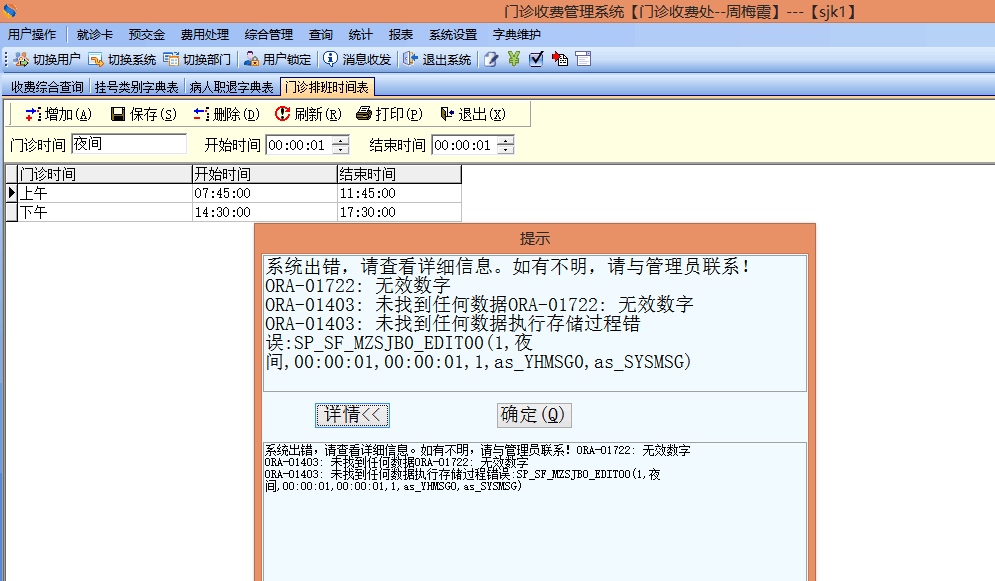Image resolution: width=995 pixels, height=581 pixels.
Task: Click the 07:45:00 start time cell
Action: pyautogui.click(x=264, y=193)
